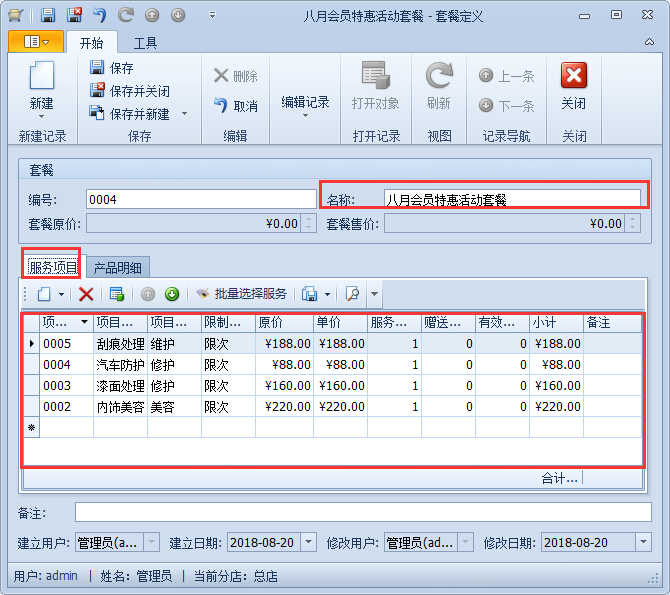Click 保存 save button in ribbon
Image resolution: width=670 pixels, height=595 pixels.
[x=112, y=68]
